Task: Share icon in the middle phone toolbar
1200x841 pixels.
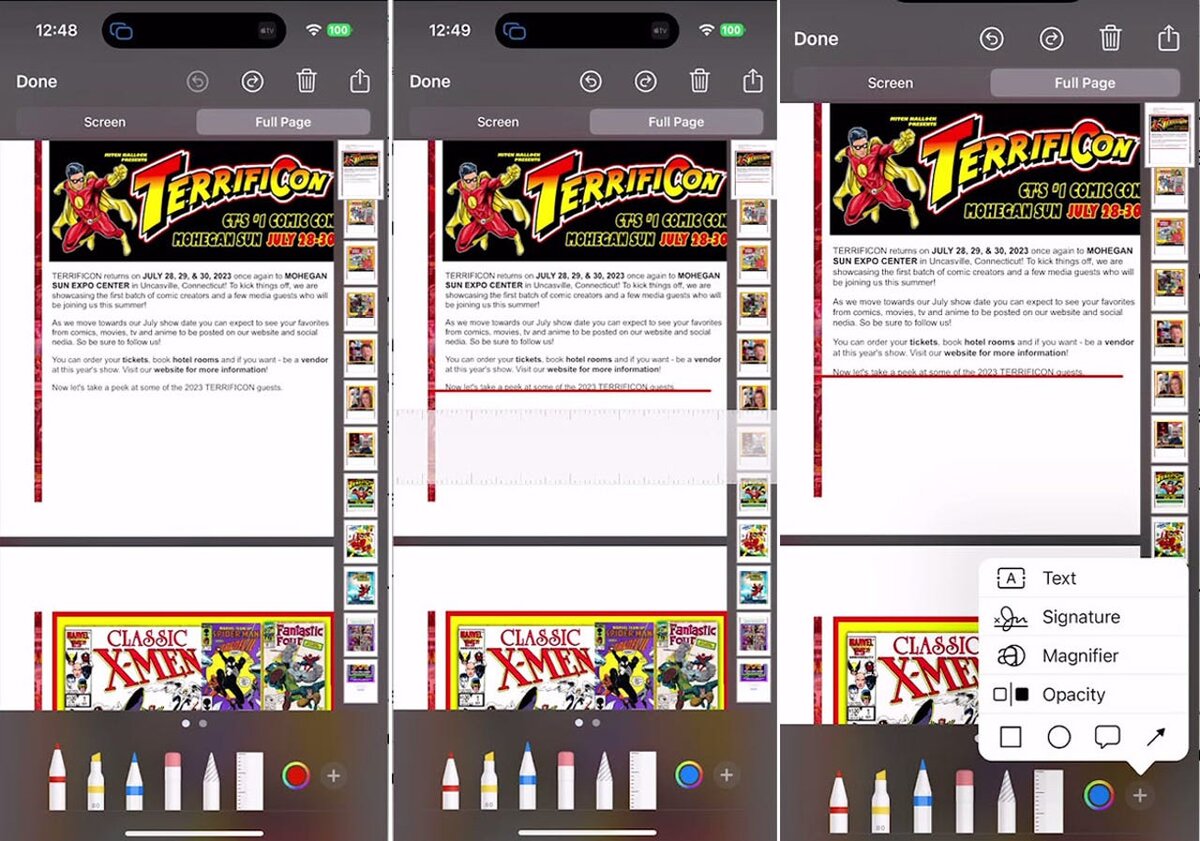Action: [x=753, y=80]
